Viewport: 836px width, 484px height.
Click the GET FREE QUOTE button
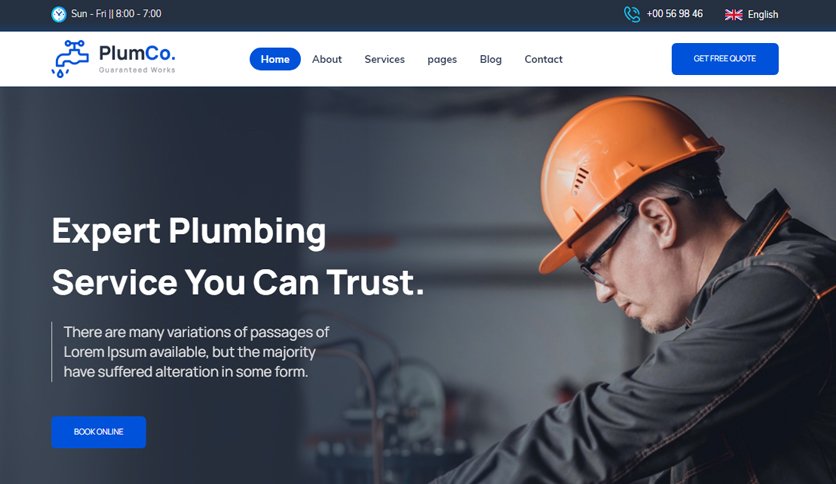[725, 59]
